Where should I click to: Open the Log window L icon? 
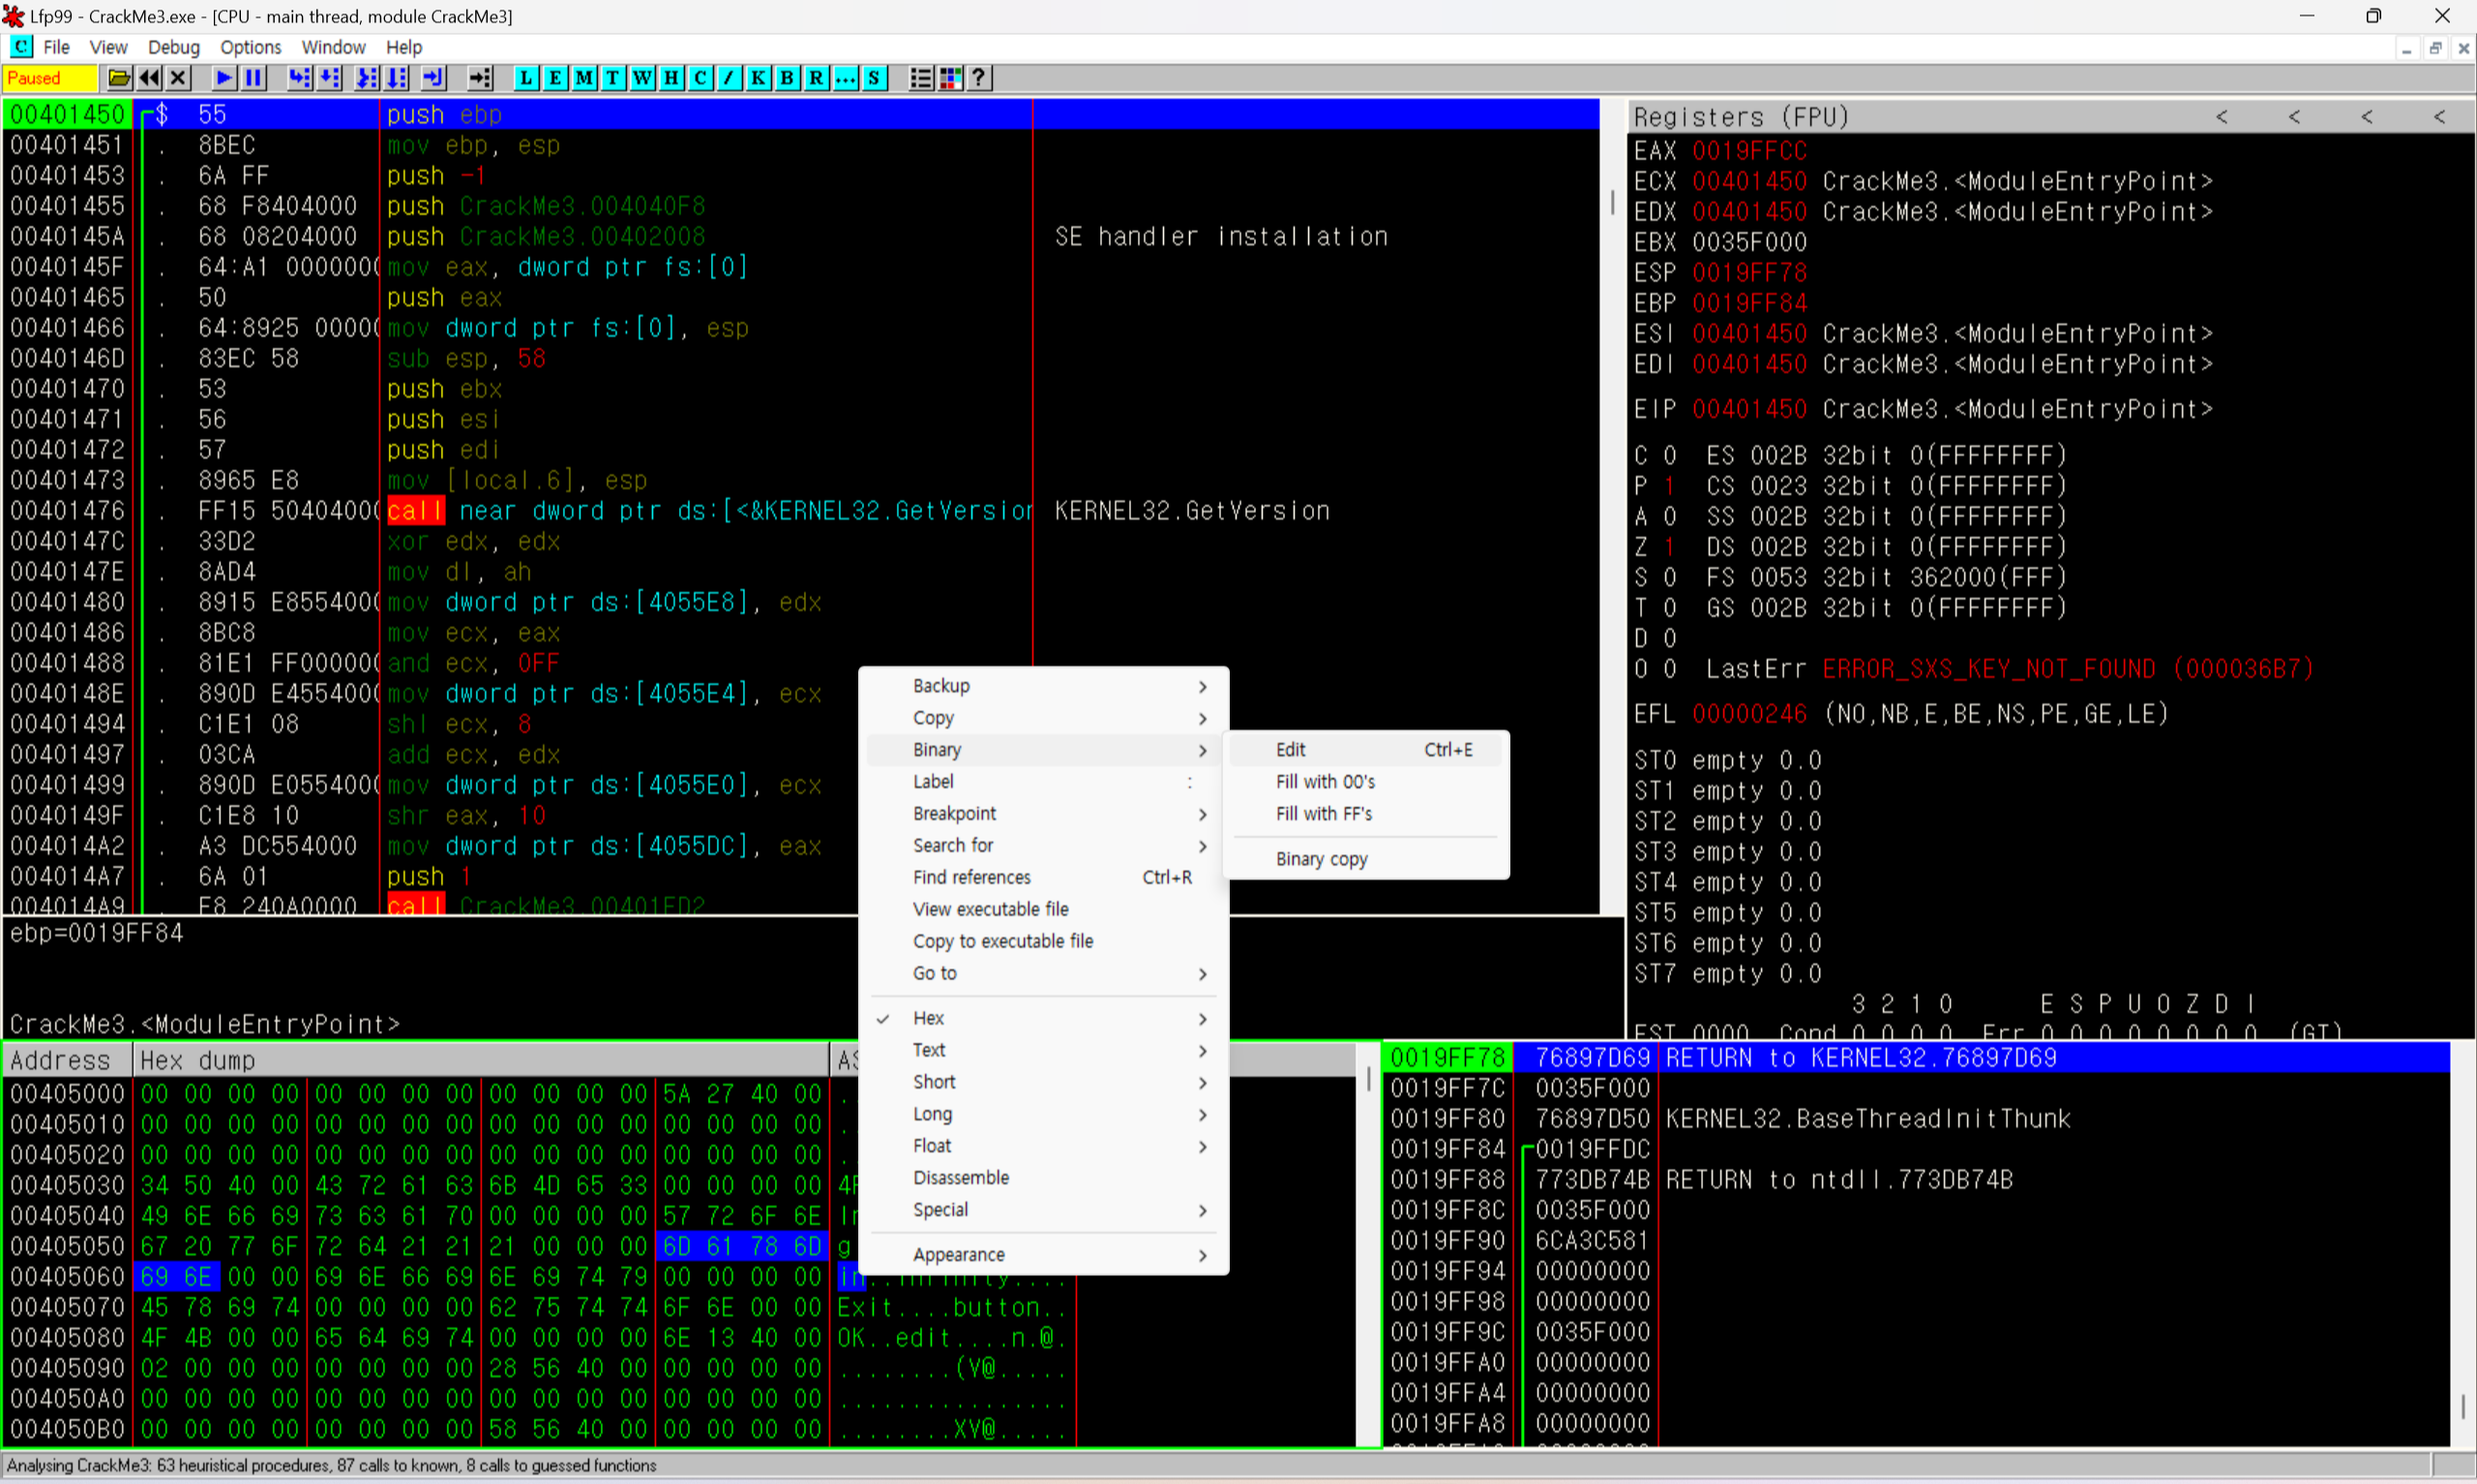(x=526, y=78)
